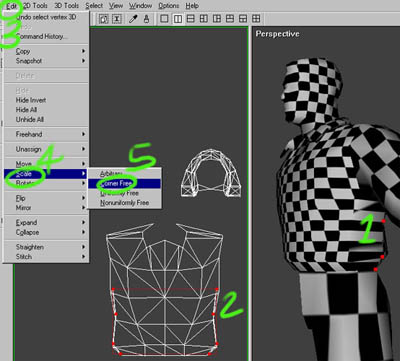This screenshot has width=400, height=361.
Task: Select the stamp brush tool icon
Action: [146, 19]
